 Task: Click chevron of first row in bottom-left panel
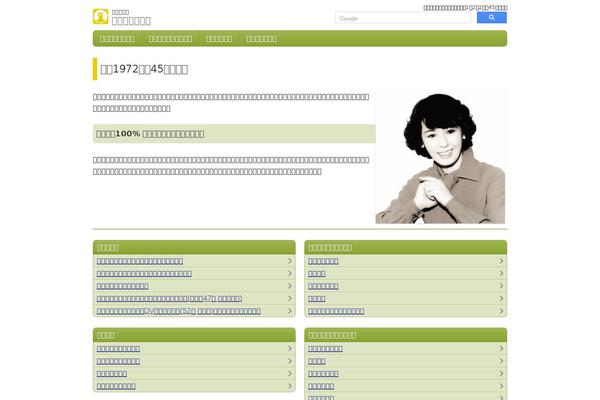point(290,348)
